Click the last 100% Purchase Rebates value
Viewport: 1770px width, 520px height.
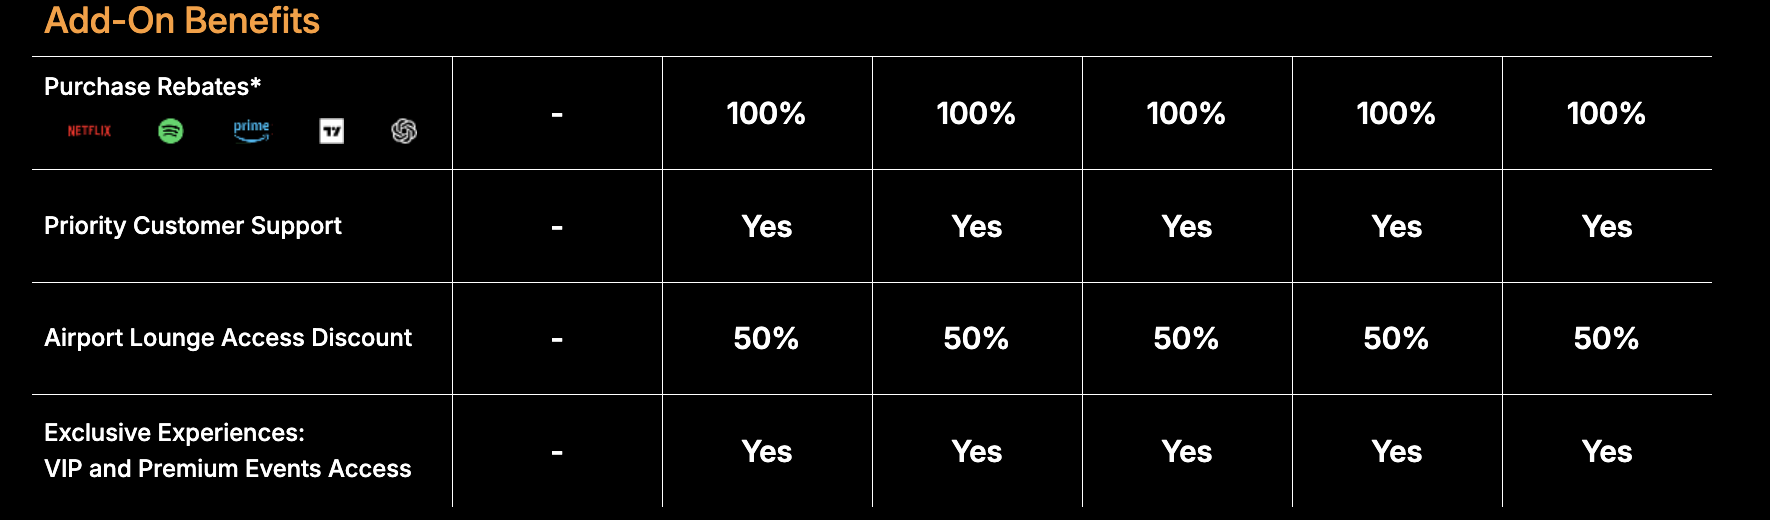1606,114
